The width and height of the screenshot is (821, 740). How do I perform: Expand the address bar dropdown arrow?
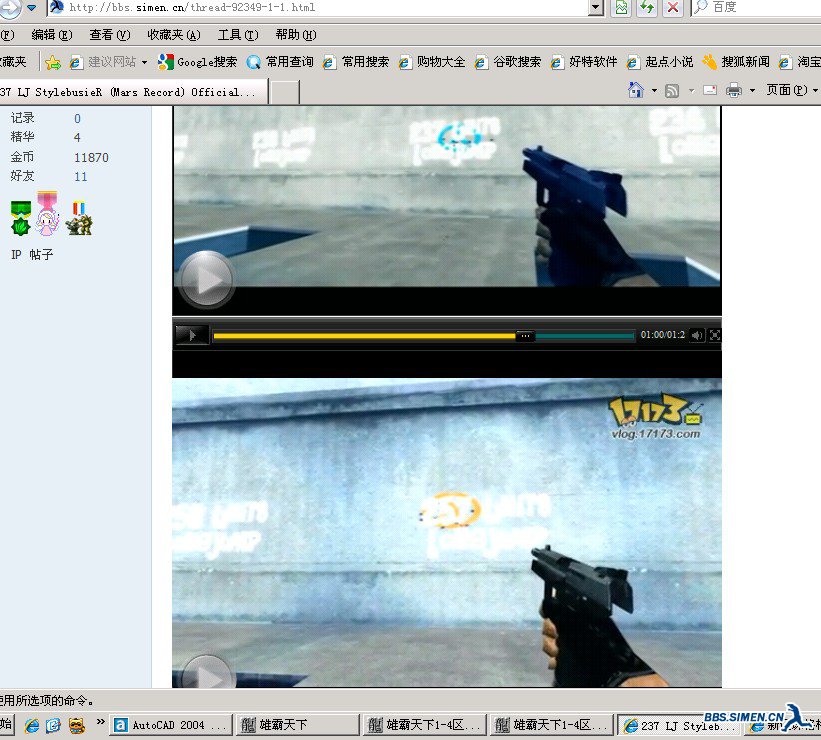(x=595, y=7)
